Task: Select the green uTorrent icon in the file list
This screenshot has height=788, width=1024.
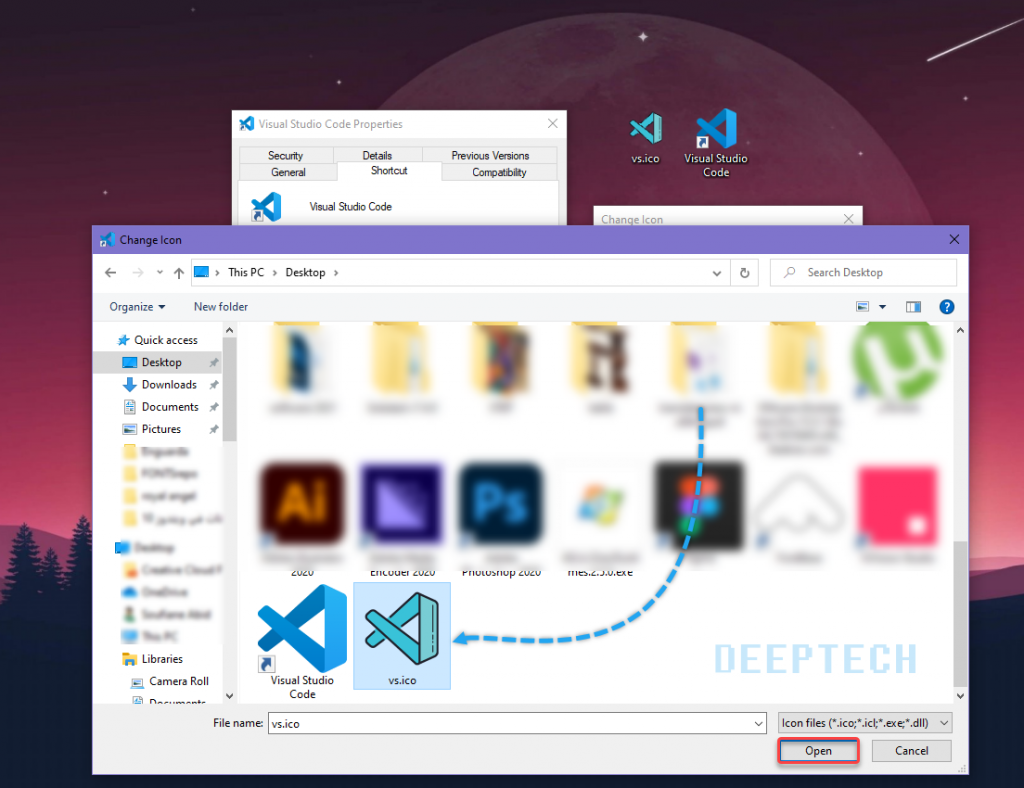Action: (897, 360)
